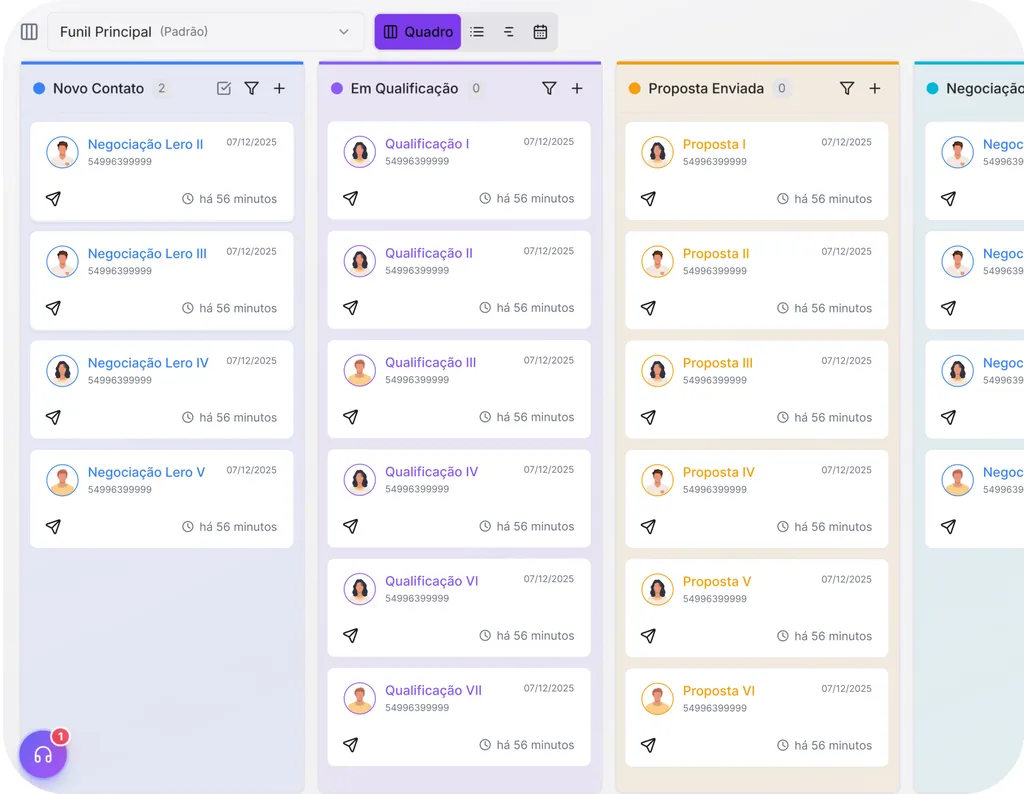1024x794 pixels.
Task: Click the 07/12/2025 date on Qualificação III card
Action: (549, 360)
